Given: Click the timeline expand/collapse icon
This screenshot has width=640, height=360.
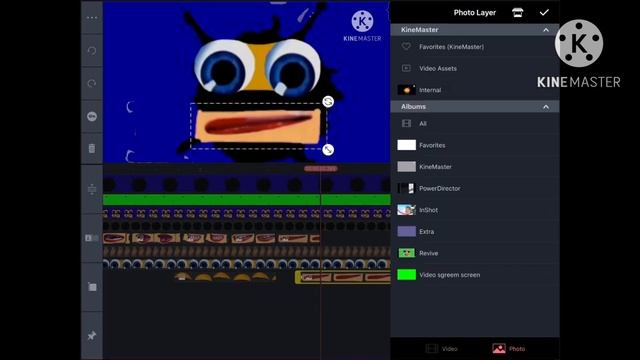Looking at the screenshot, I should [x=92, y=189].
